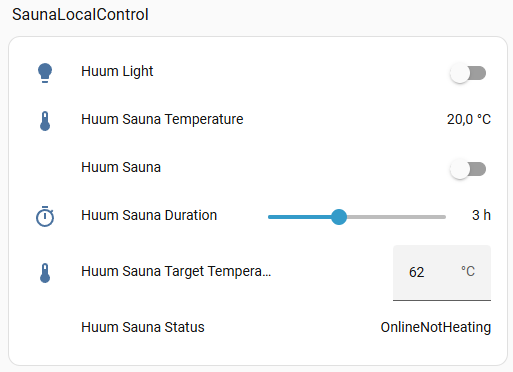Toggle the Huum Light switch
Screen dimensions: 513x372
(468, 73)
